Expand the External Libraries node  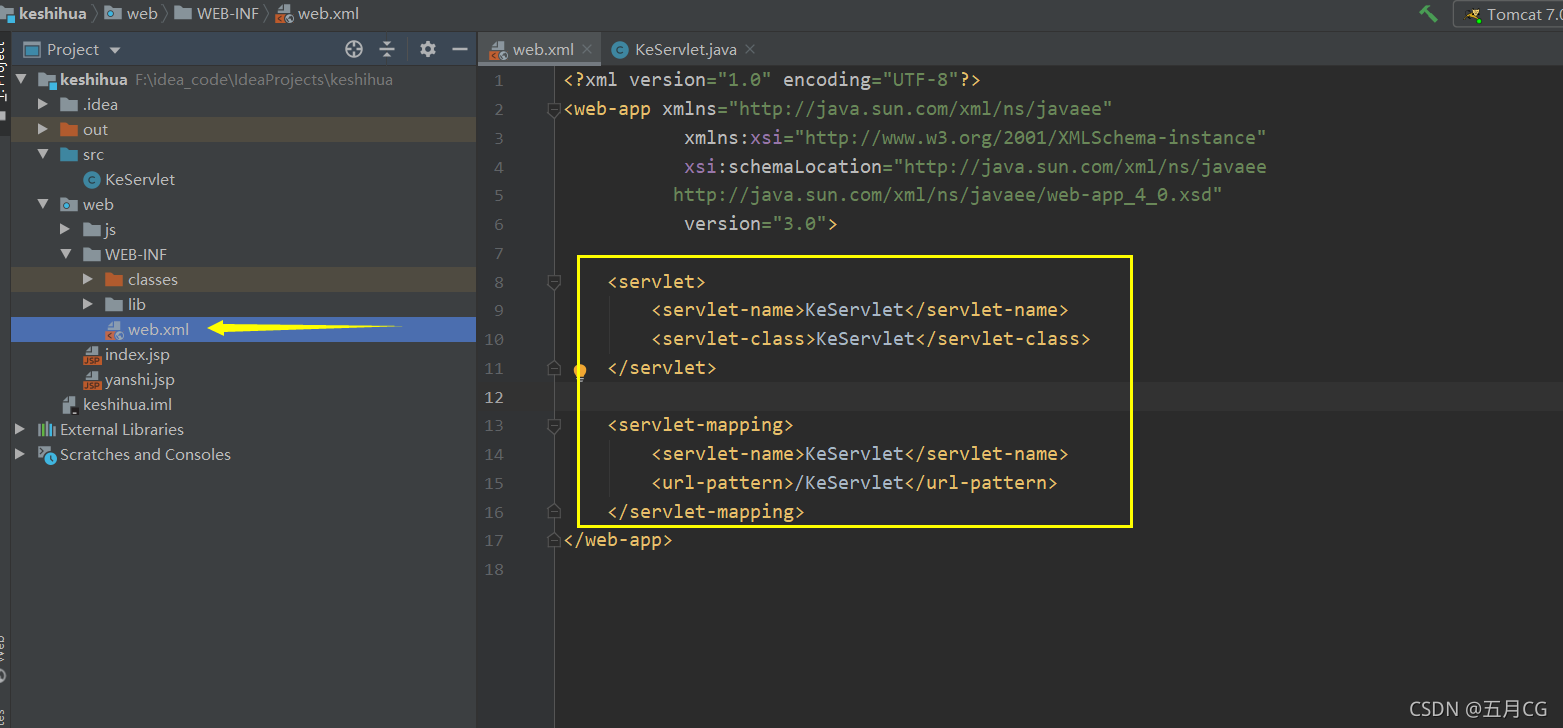coord(21,429)
